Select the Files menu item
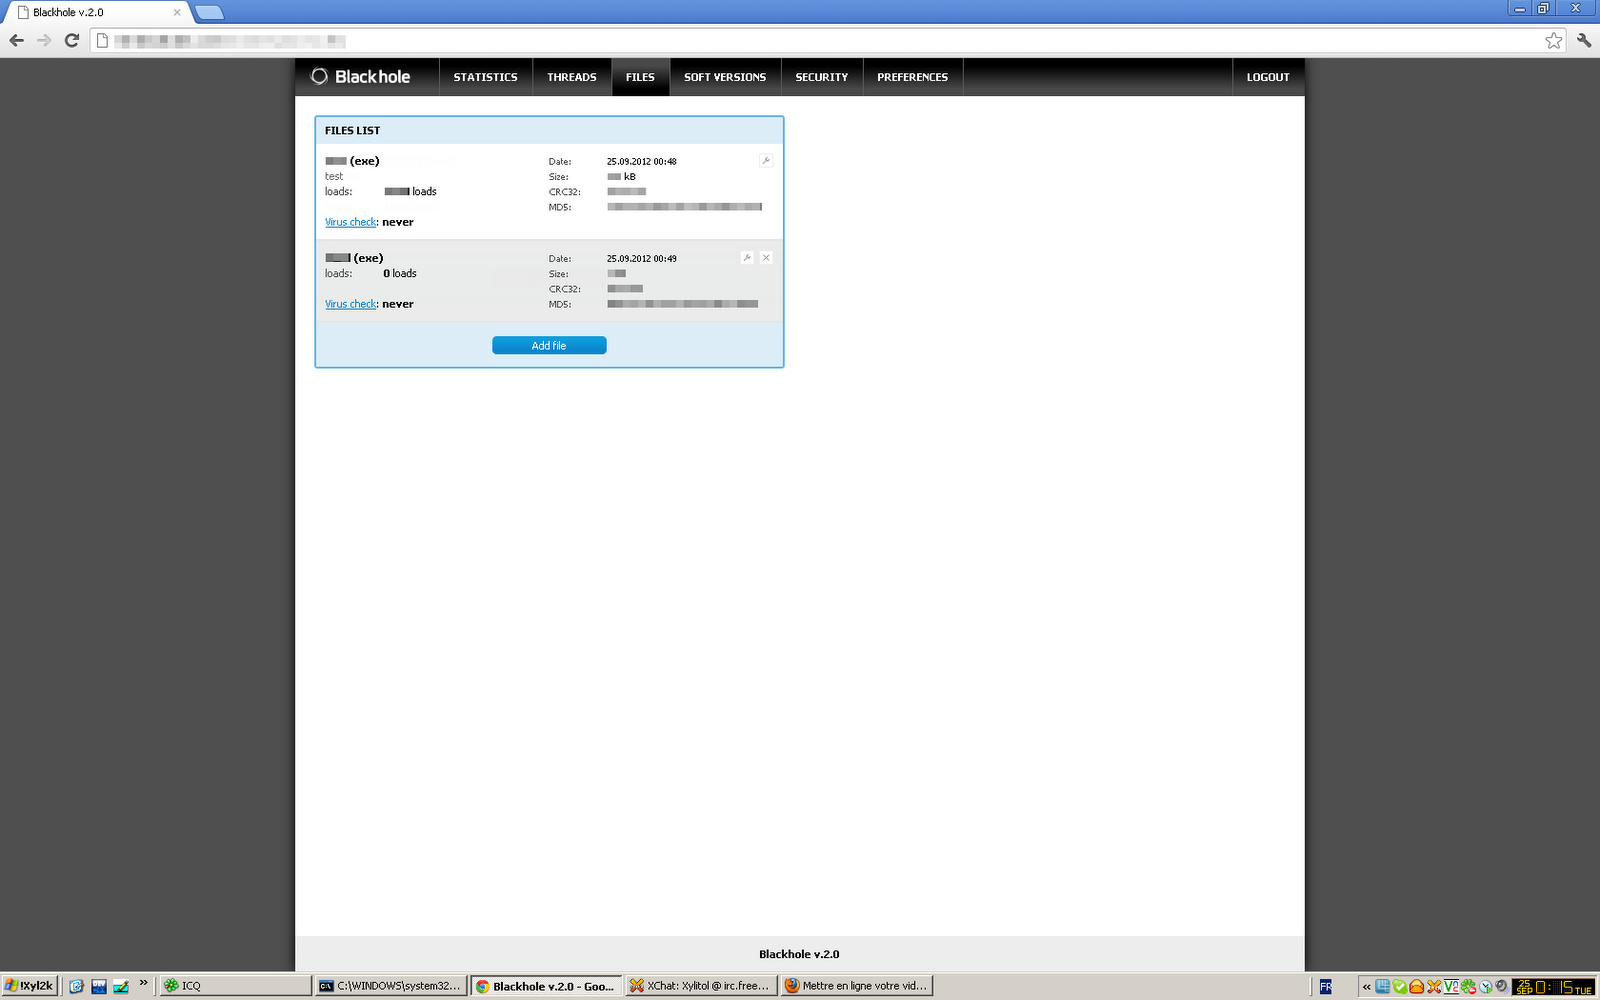This screenshot has width=1600, height=1000. pyautogui.click(x=640, y=77)
